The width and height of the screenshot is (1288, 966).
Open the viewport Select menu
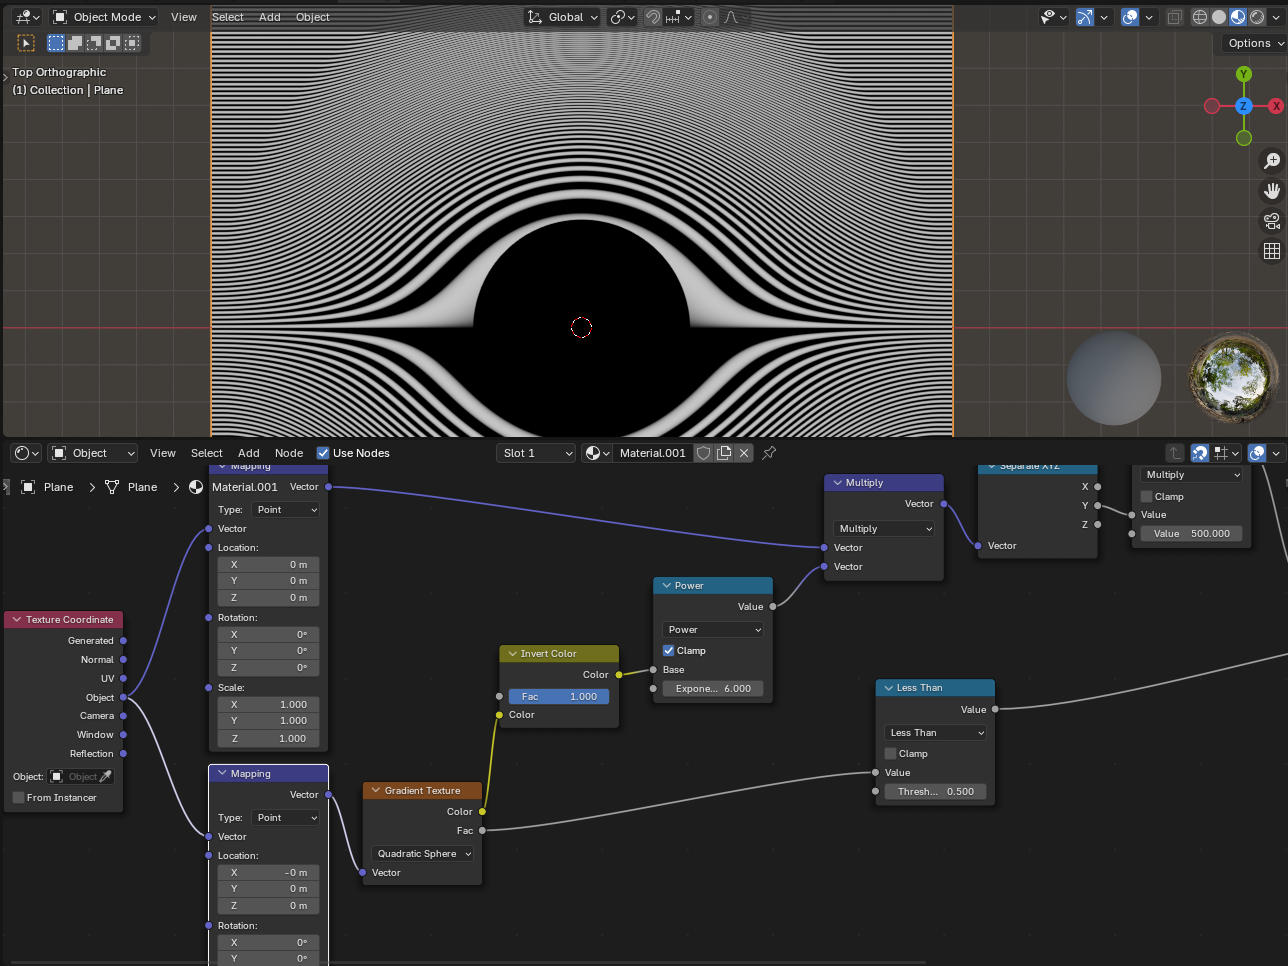click(x=228, y=17)
